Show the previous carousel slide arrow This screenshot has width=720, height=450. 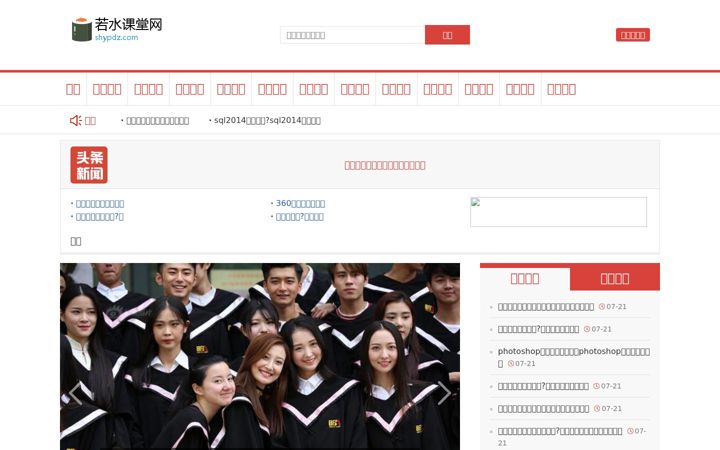click(76, 394)
